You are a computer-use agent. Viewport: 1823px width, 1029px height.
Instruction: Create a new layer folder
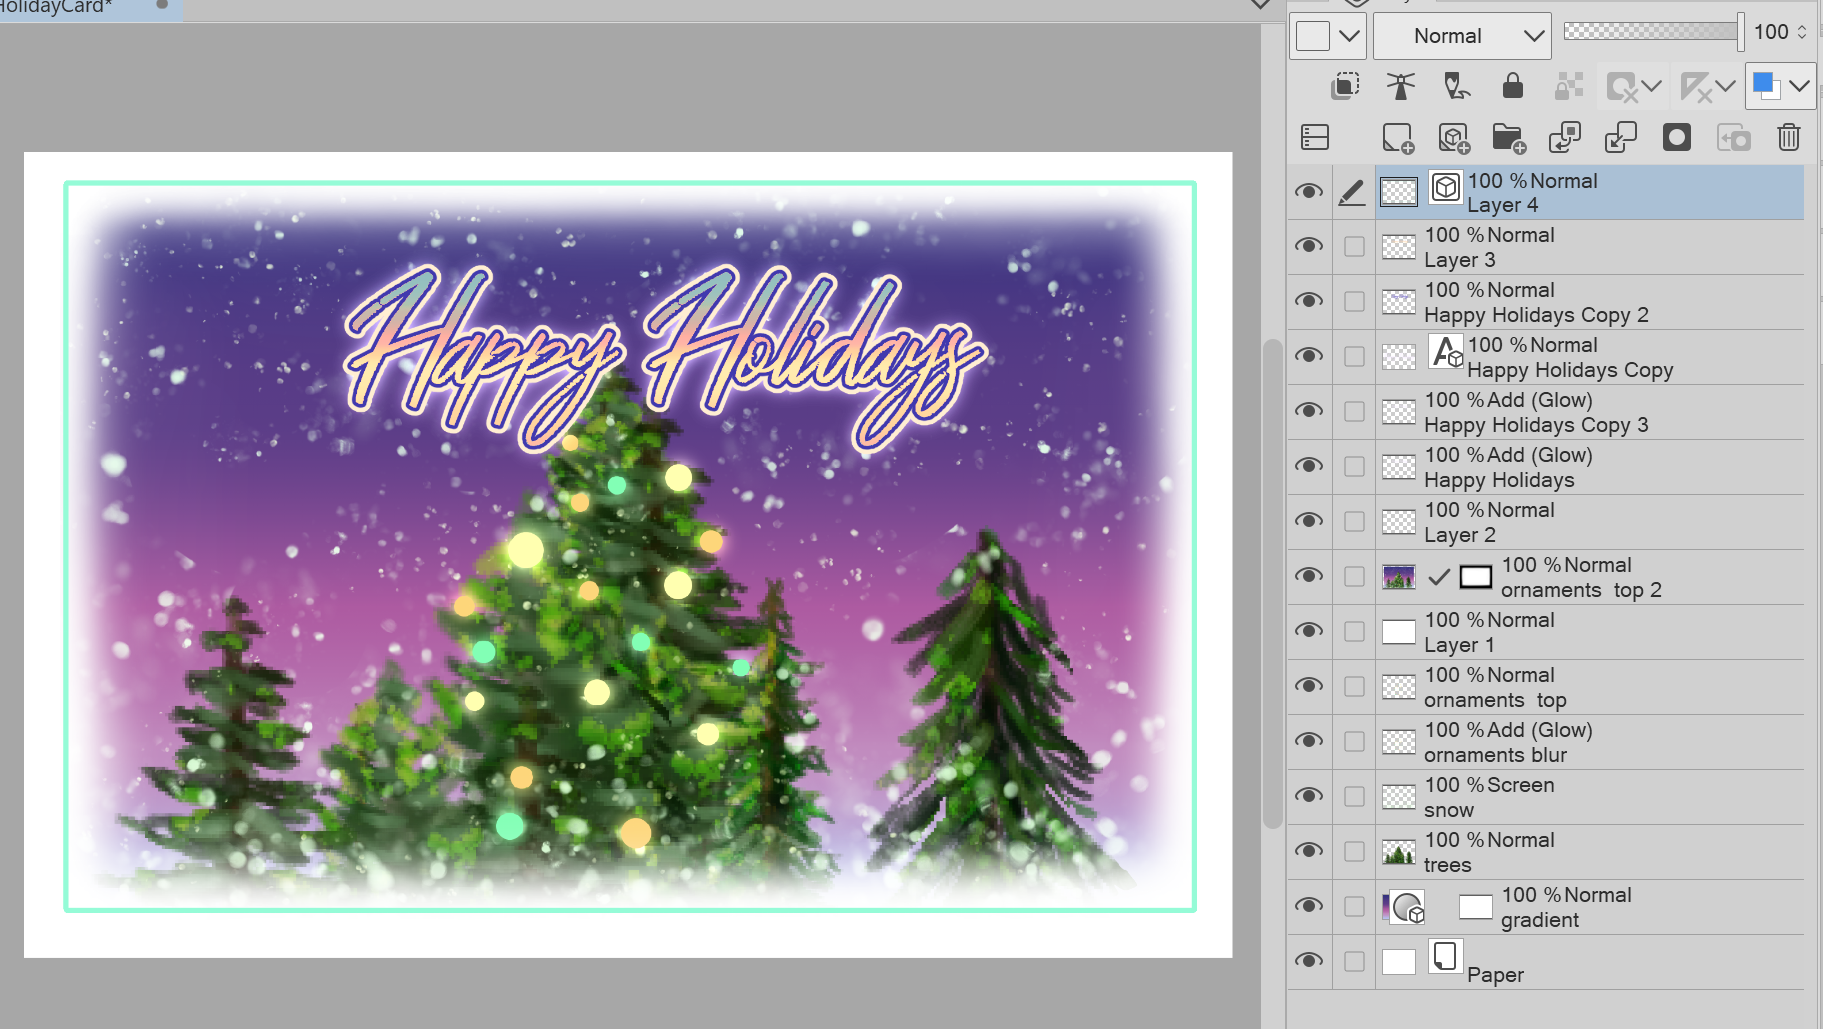[1509, 138]
